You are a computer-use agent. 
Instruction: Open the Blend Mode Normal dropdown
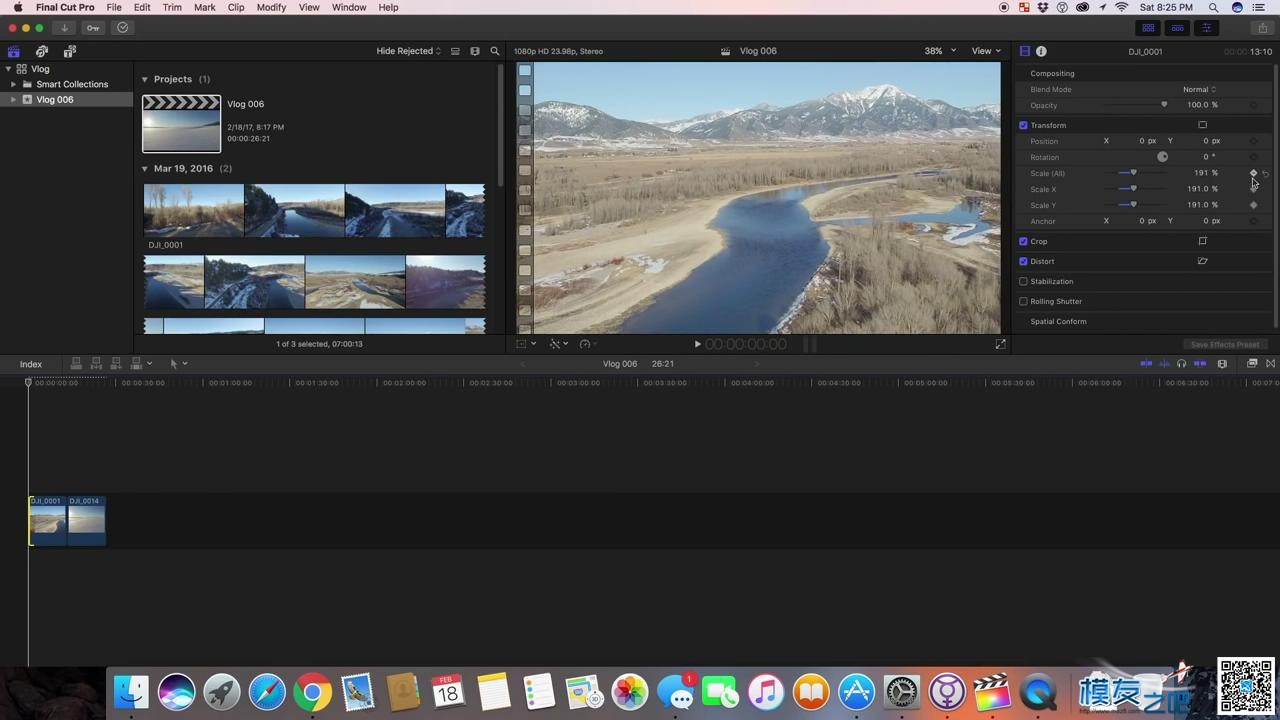point(1199,89)
